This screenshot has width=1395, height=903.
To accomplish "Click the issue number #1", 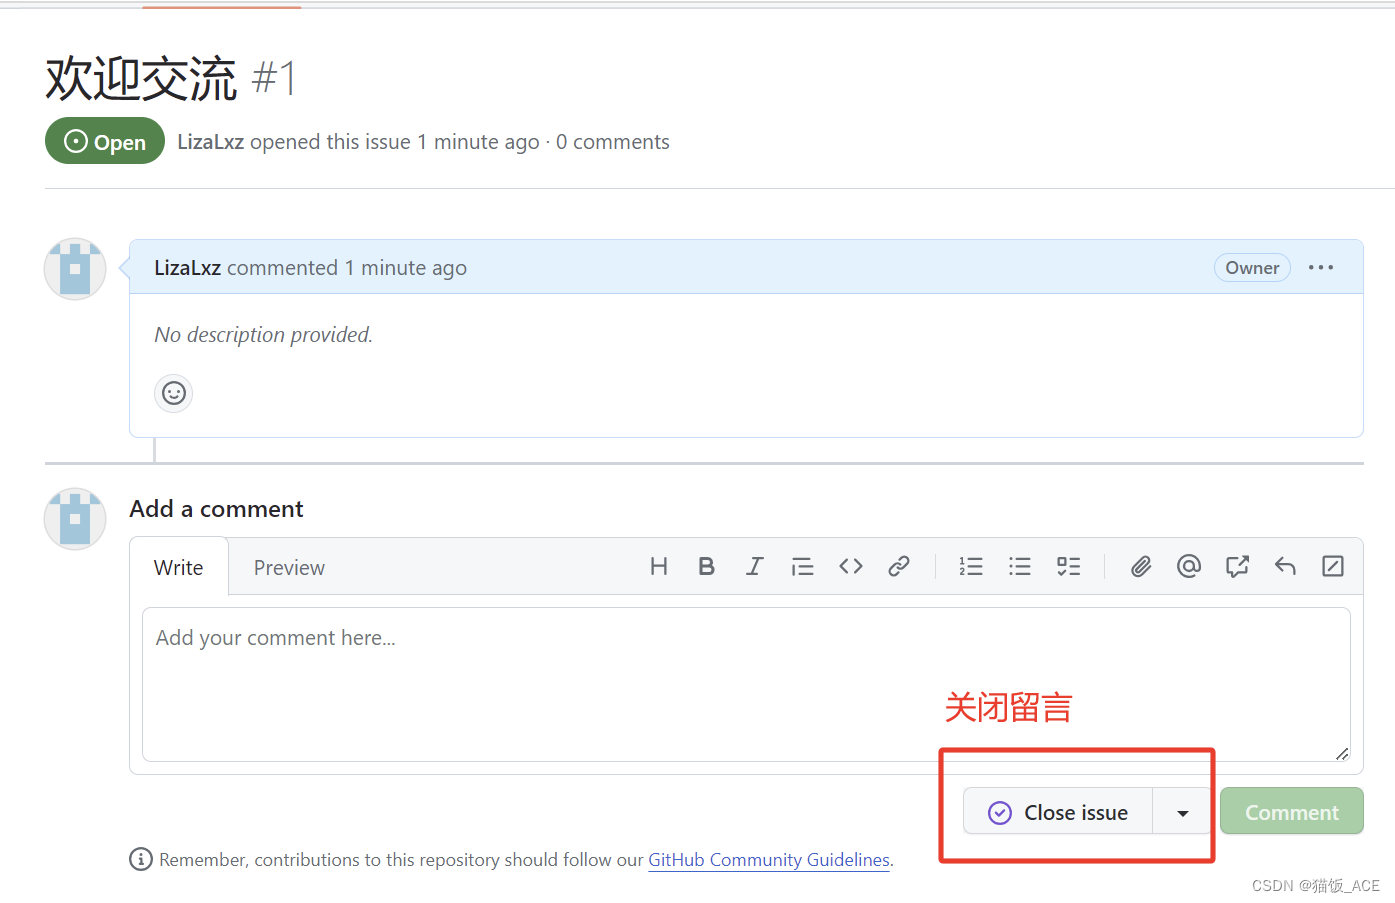I will [x=275, y=78].
